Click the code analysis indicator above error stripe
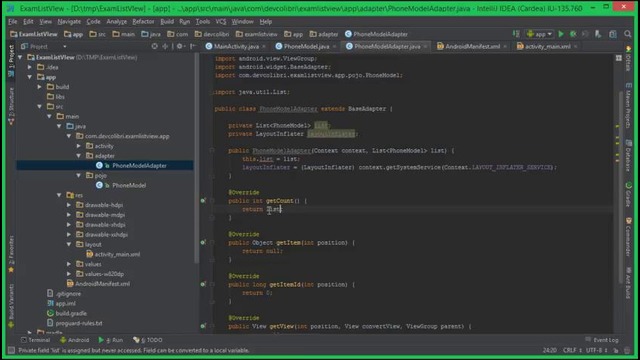The image size is (640, 360). pos(619,58)
